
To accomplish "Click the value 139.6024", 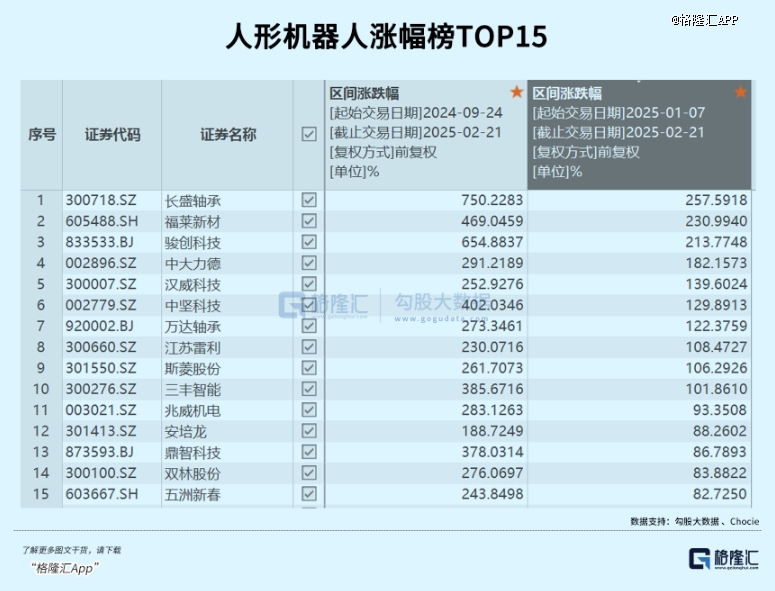I will [x=716, y=284].
